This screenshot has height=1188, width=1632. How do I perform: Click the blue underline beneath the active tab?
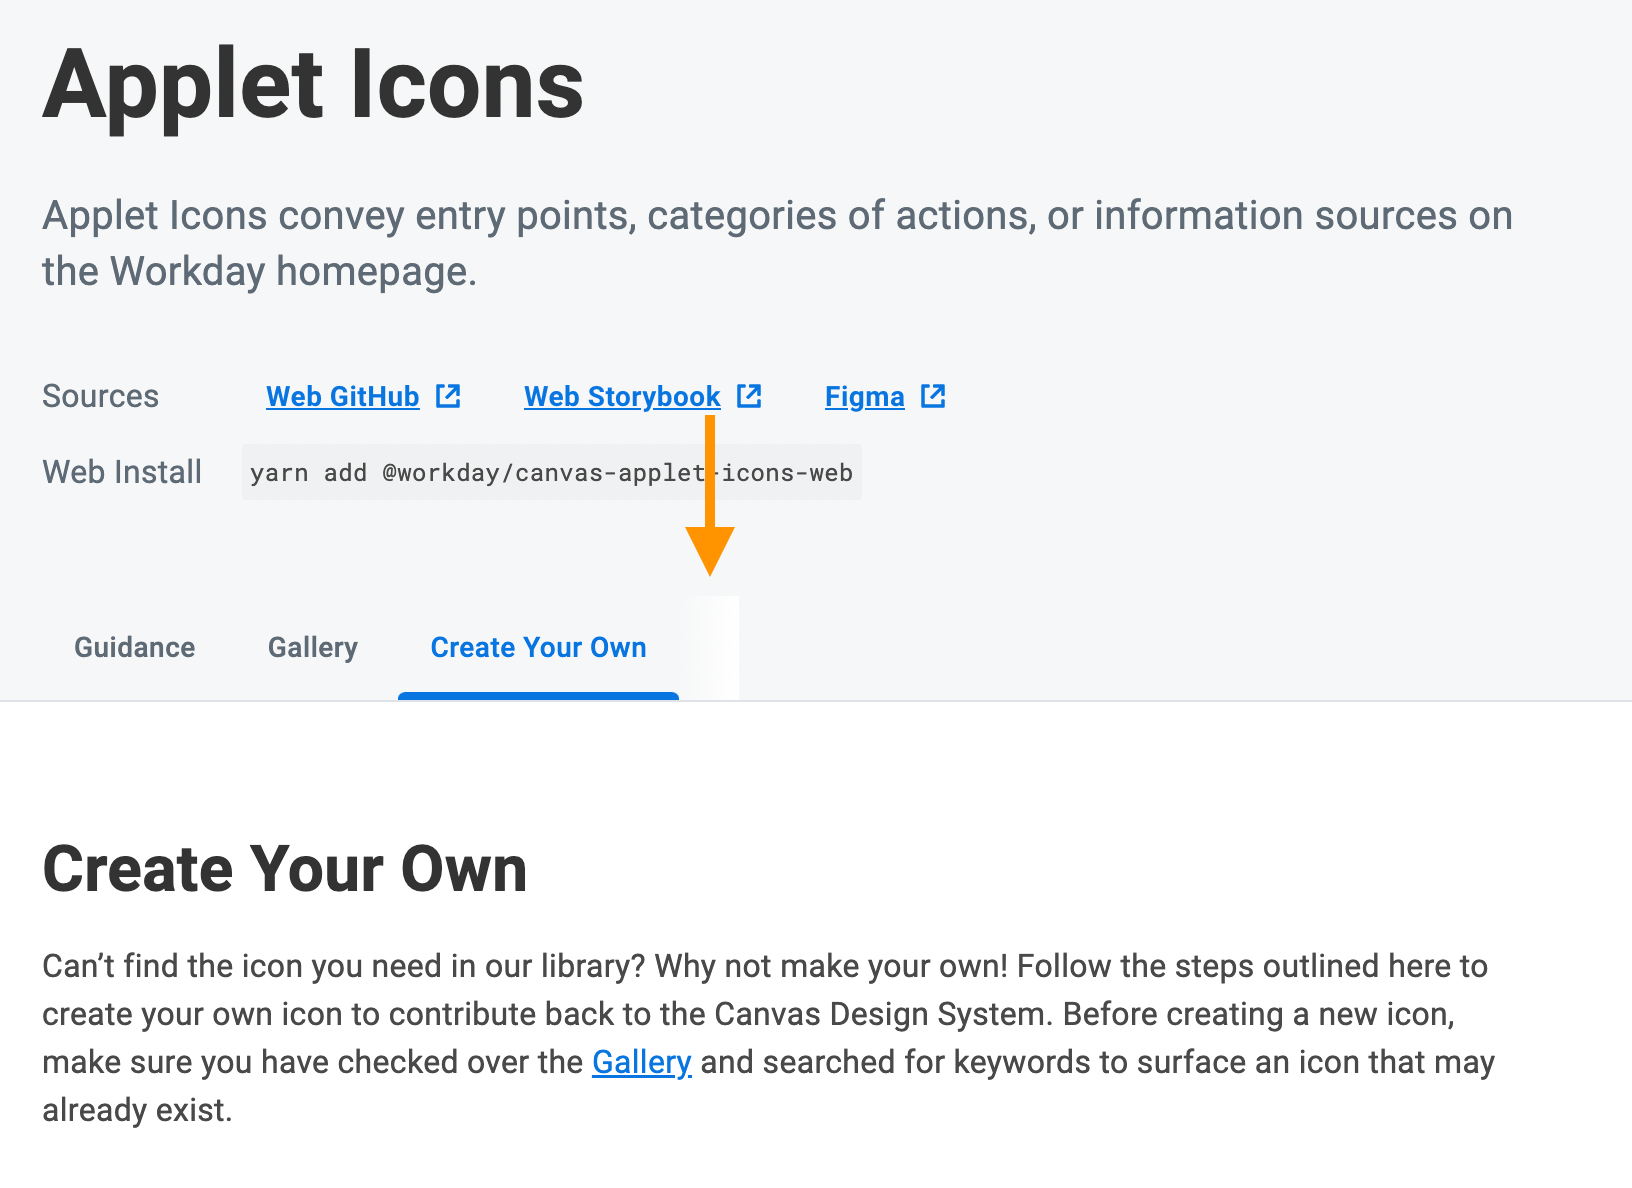[x=538, y=696]
